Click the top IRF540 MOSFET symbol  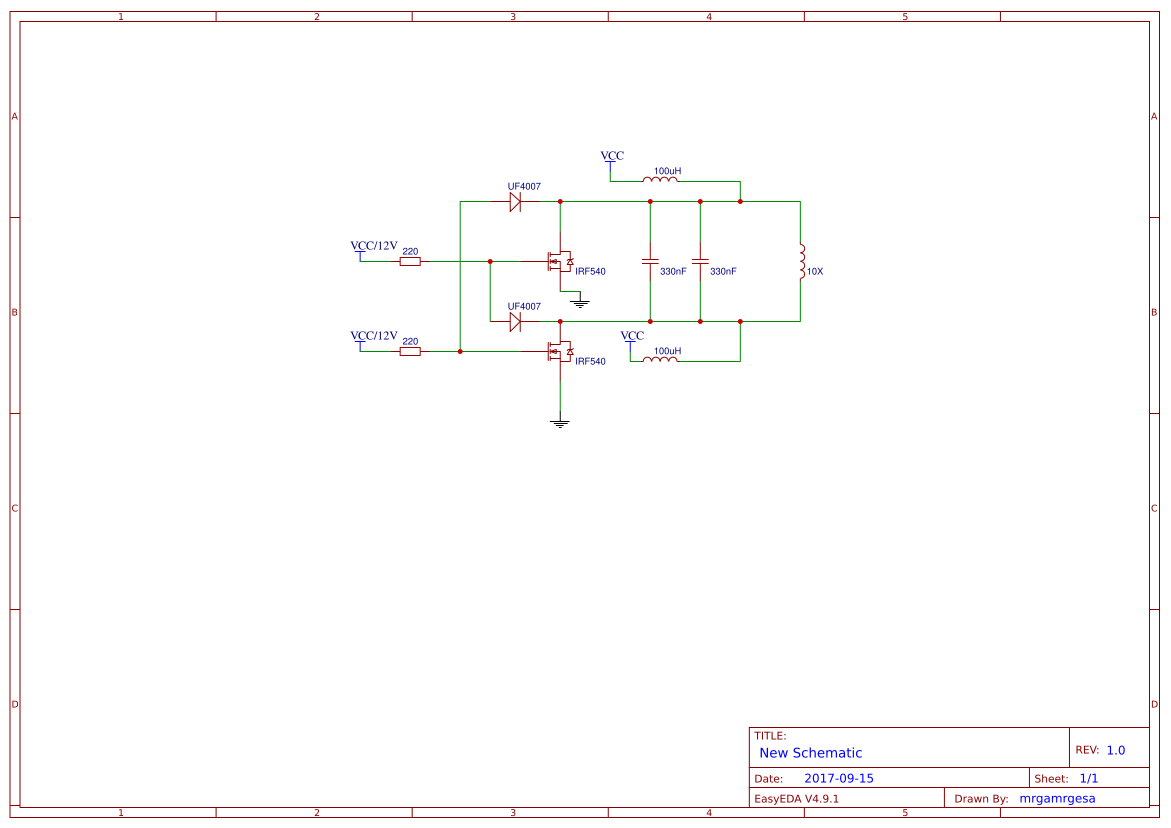click(x=559, y=261)
